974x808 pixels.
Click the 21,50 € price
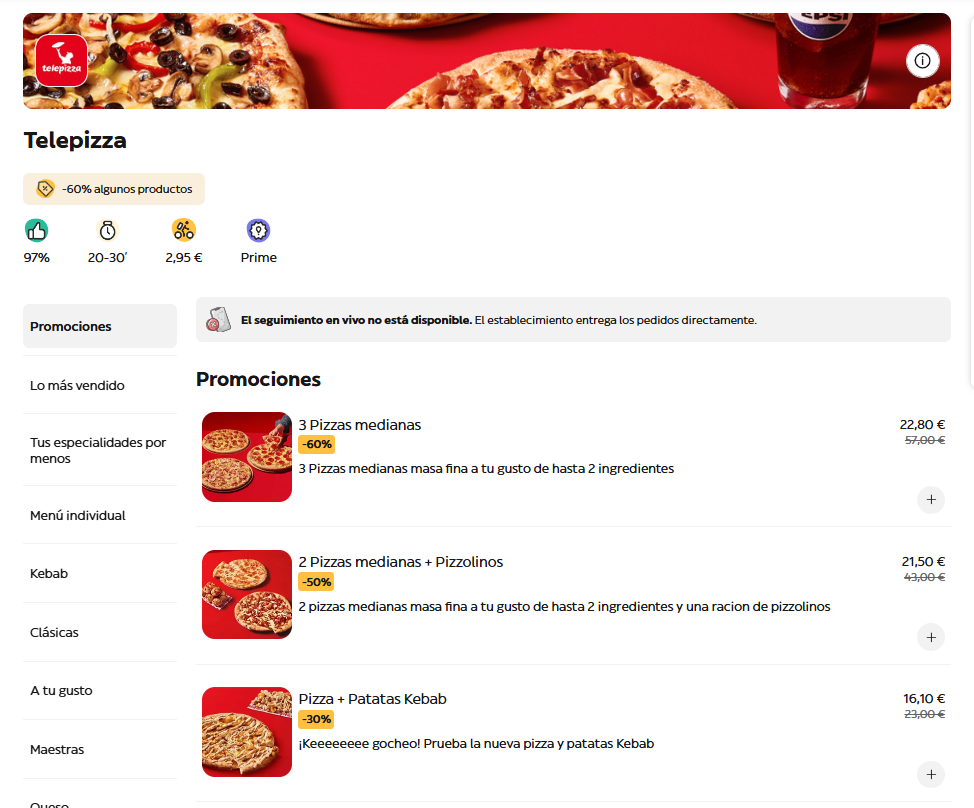[x=923, y=561]
